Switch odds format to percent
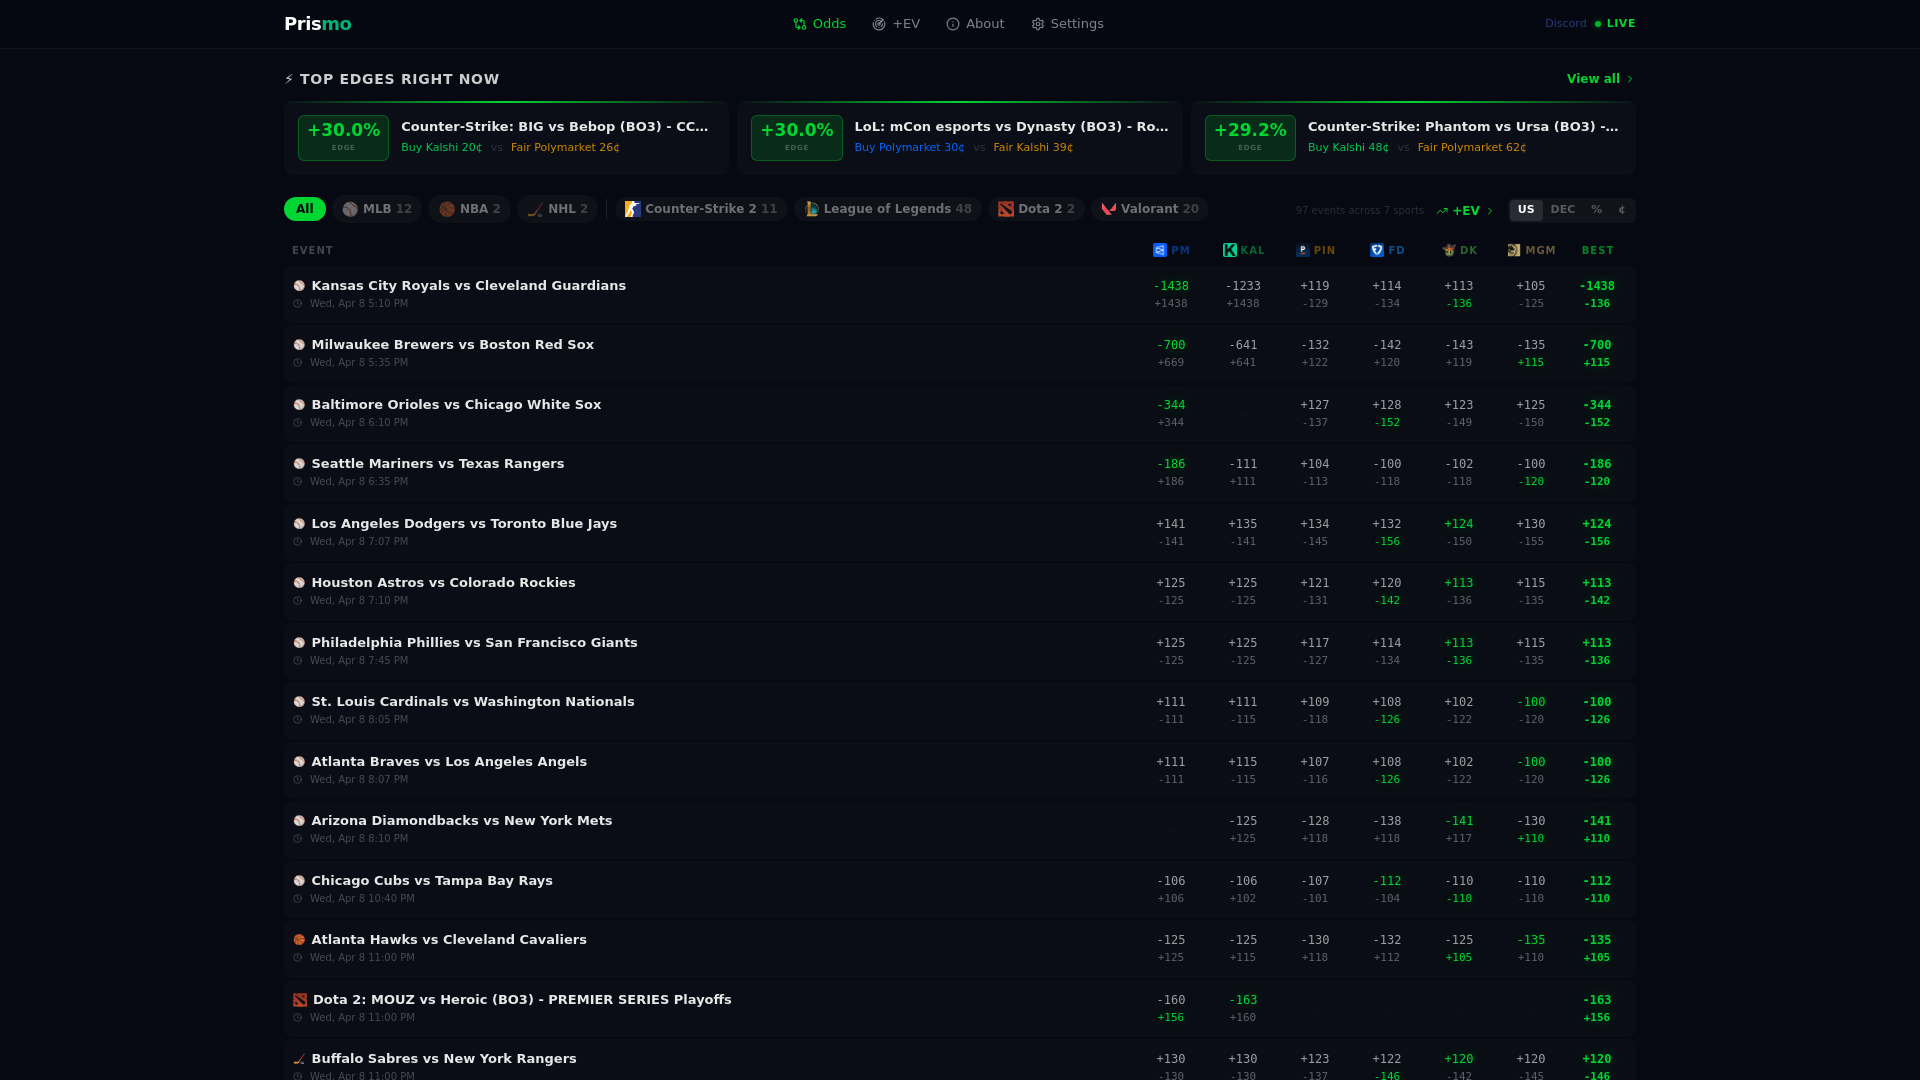 point(1597,210)
